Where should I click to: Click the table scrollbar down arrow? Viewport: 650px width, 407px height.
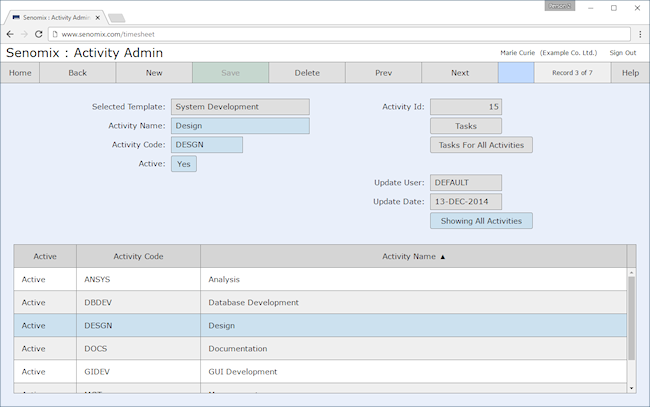tap(631, 388)
